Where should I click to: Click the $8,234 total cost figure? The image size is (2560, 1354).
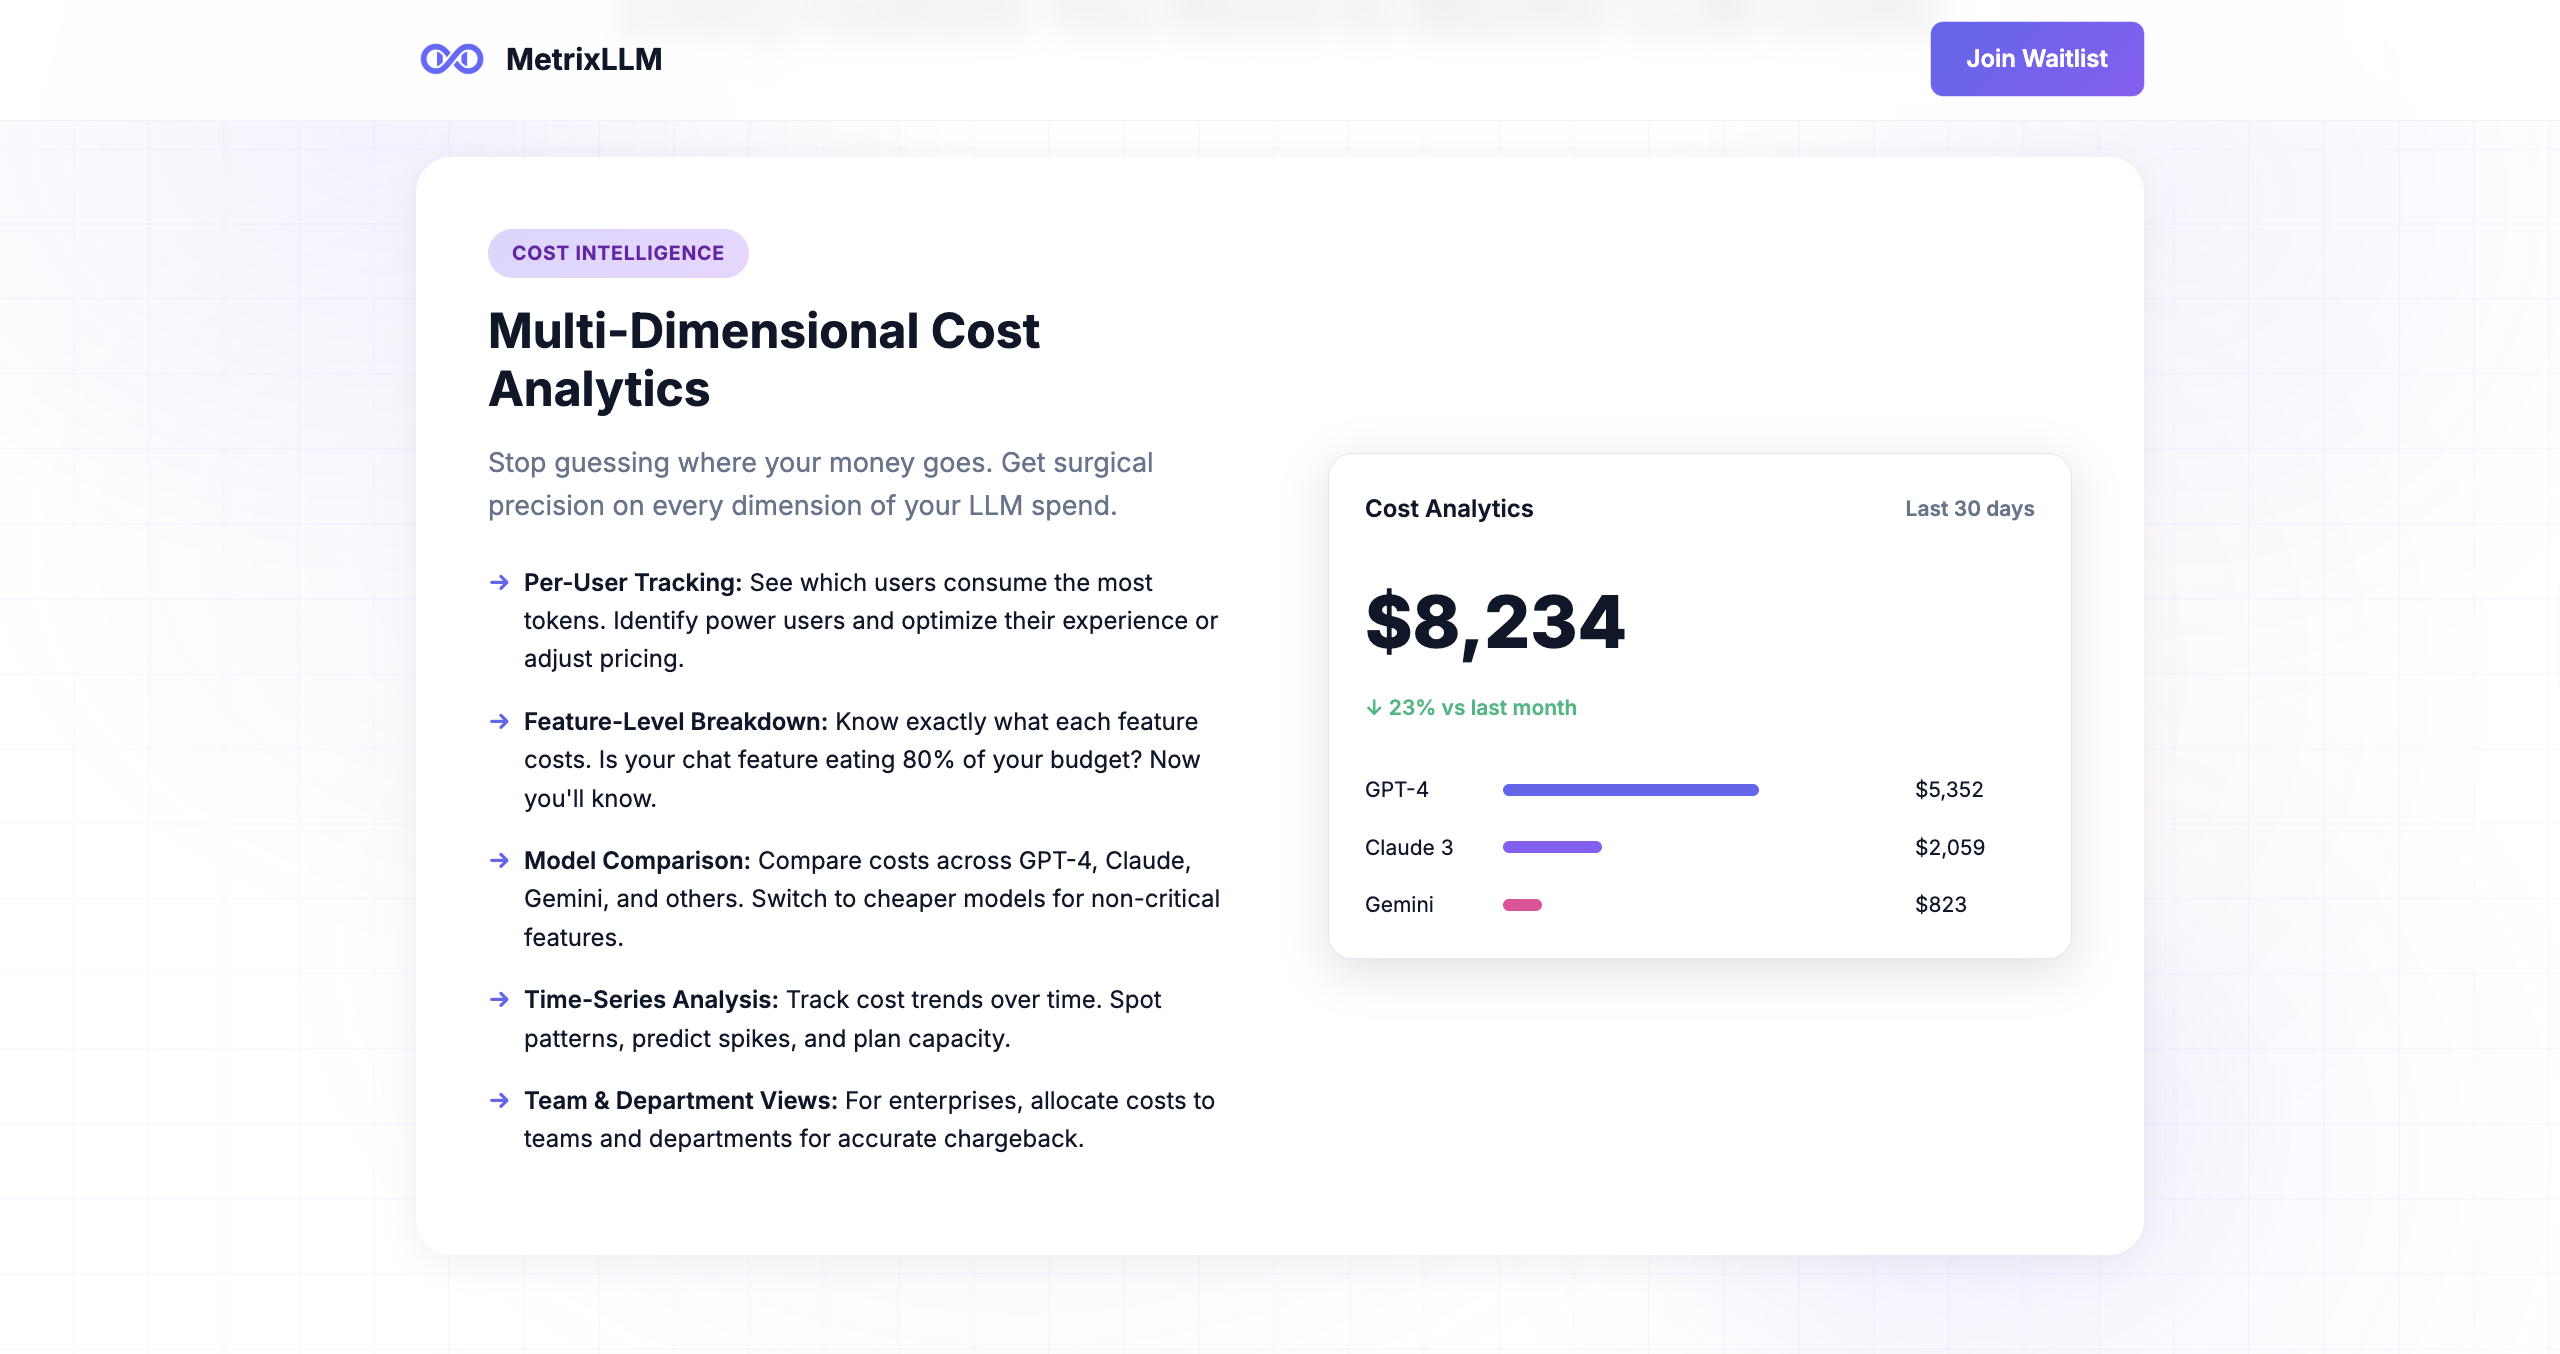click(1495, 623)
